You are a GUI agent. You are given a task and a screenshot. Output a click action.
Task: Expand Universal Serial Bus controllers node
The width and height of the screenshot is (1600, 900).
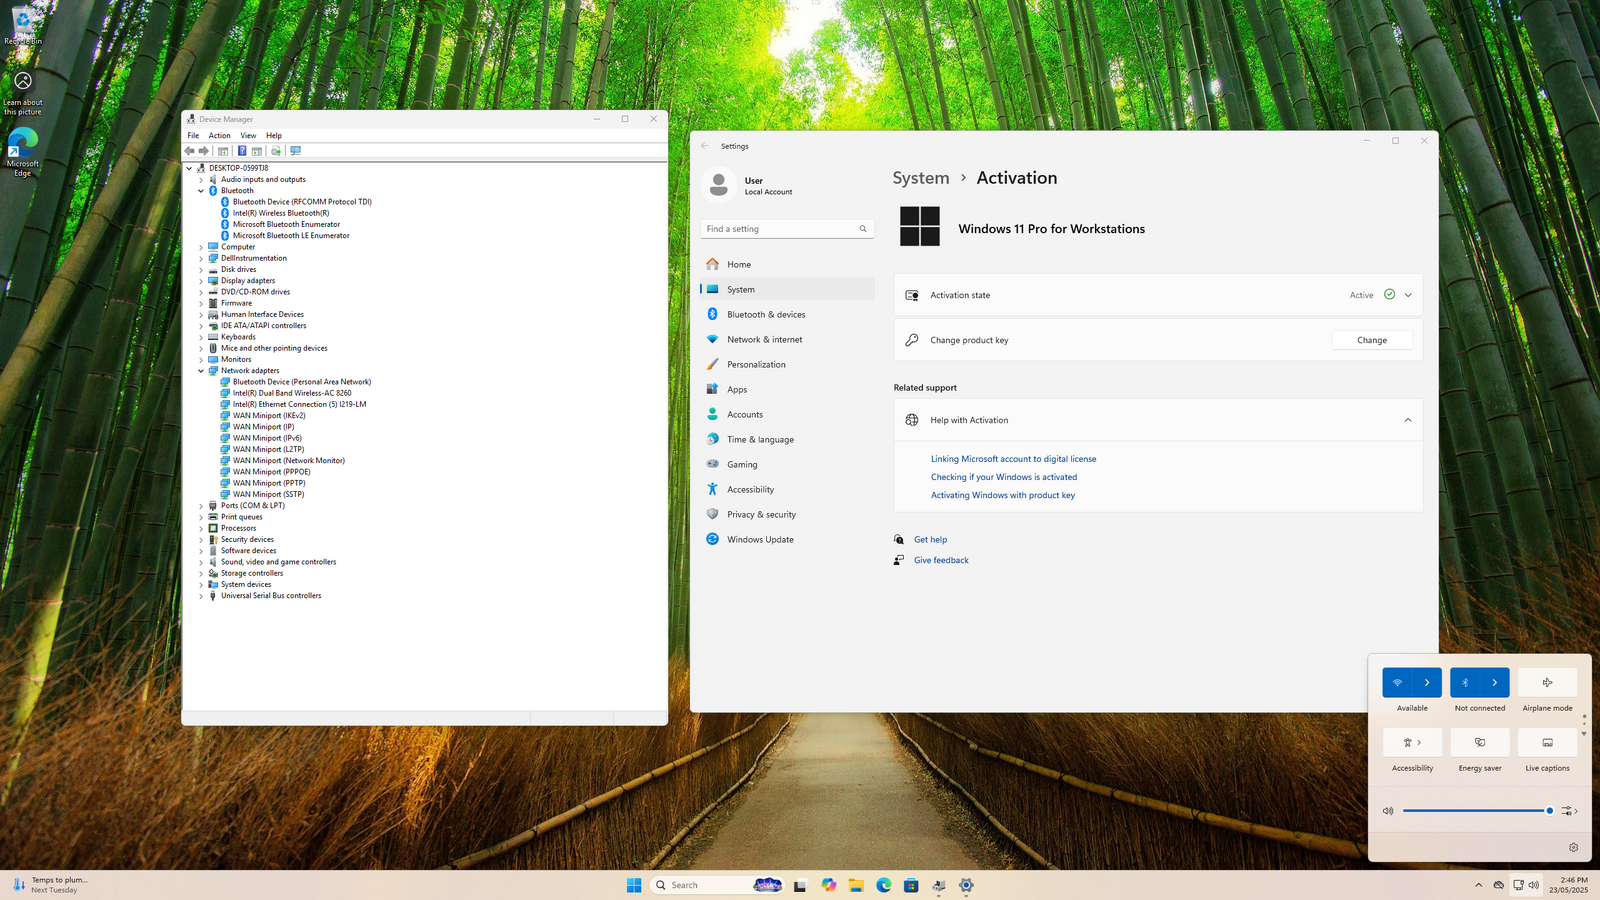tap(201, 596)
